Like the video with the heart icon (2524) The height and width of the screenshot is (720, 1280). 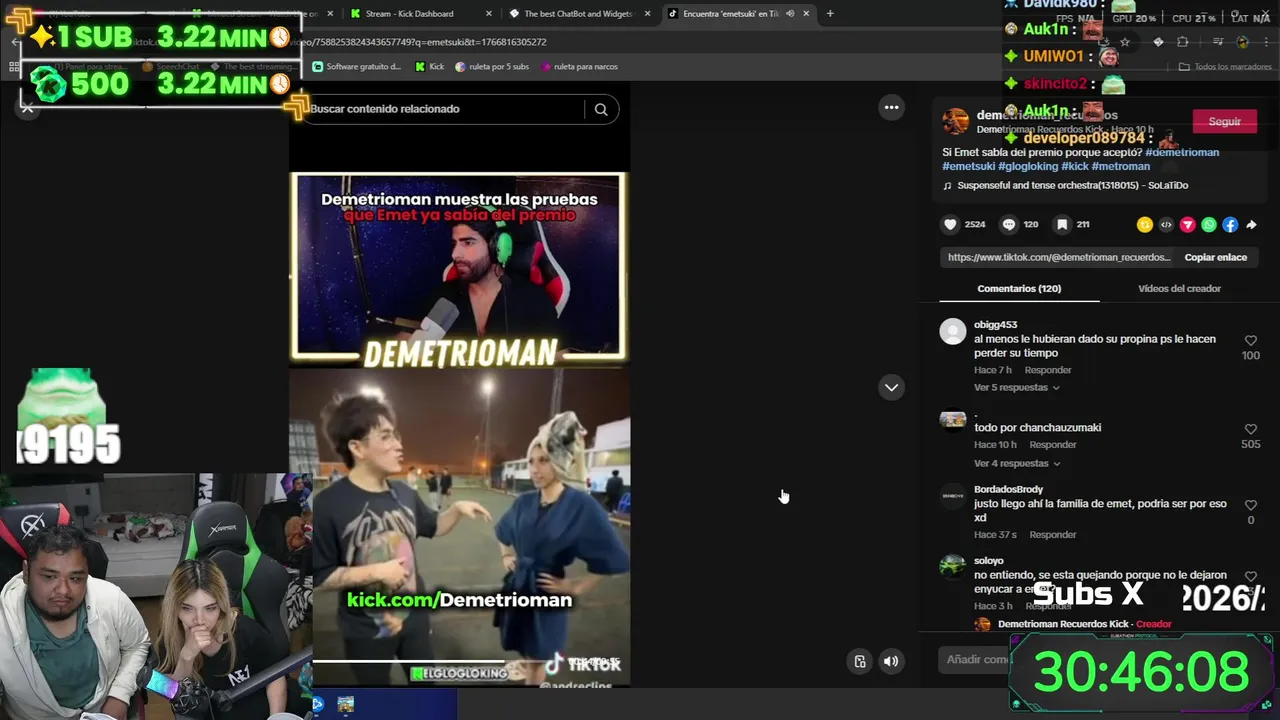(x=950, y=225)
